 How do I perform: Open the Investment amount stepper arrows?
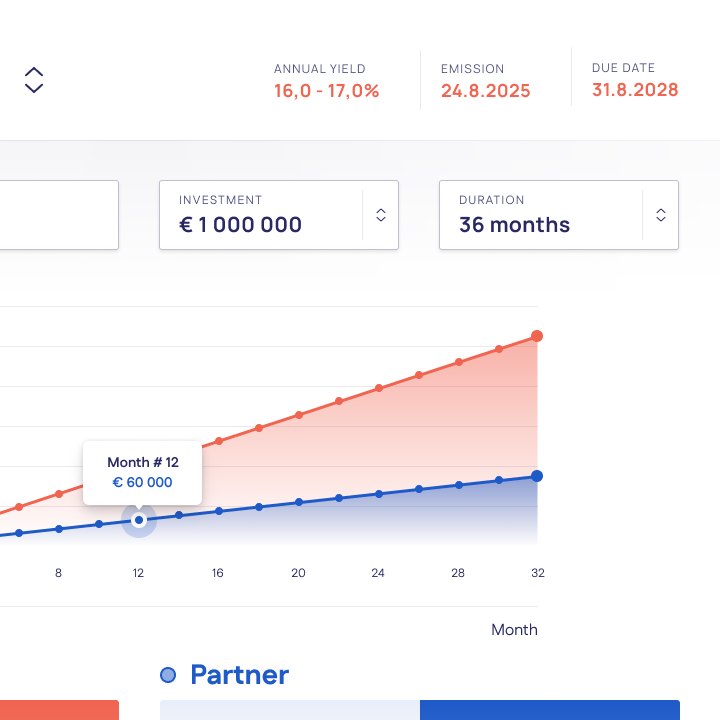pyautogui.click(x=380, y=215)
